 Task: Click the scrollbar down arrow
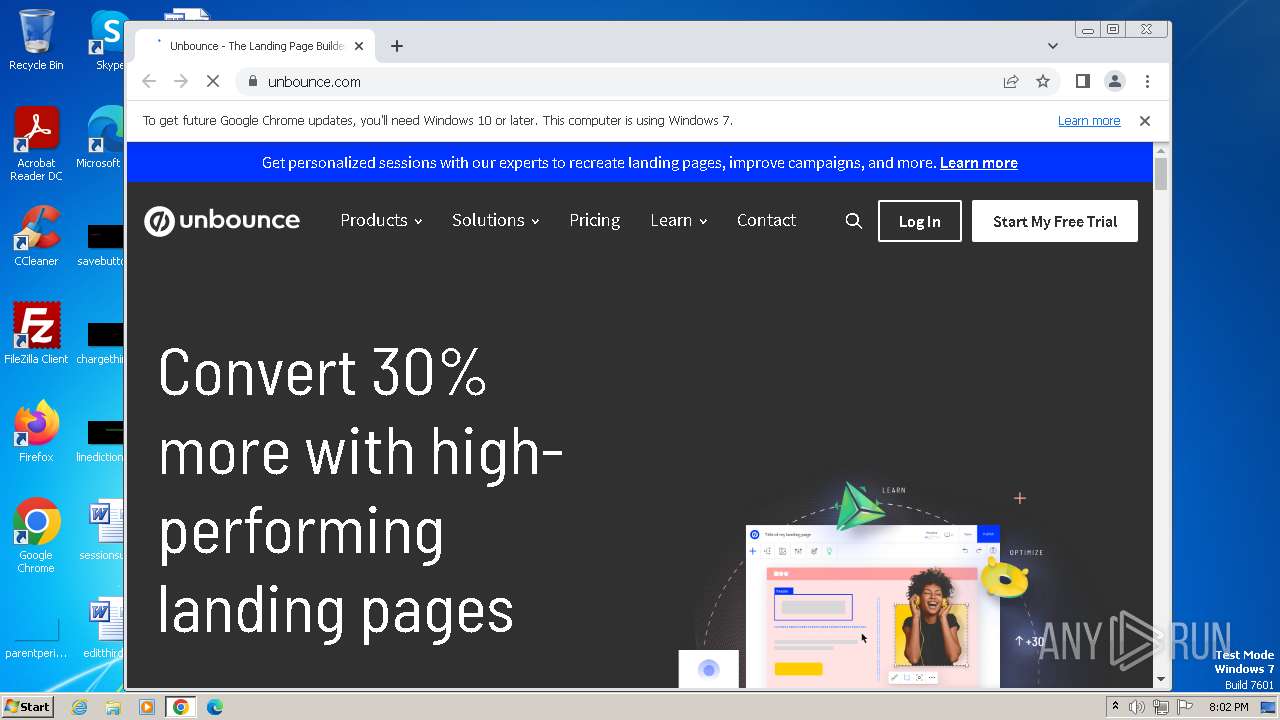click(x=1161, y=680)
